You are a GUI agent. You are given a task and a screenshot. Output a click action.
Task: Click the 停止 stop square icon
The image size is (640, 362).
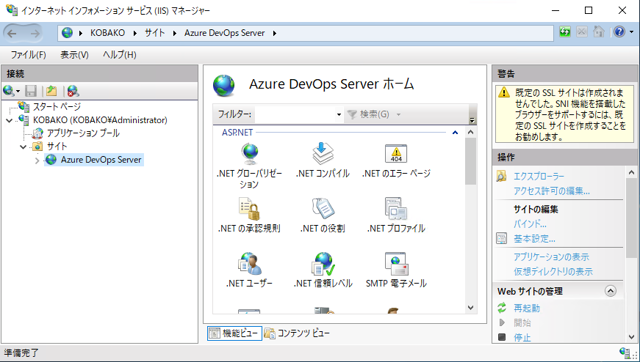[502, 337]
